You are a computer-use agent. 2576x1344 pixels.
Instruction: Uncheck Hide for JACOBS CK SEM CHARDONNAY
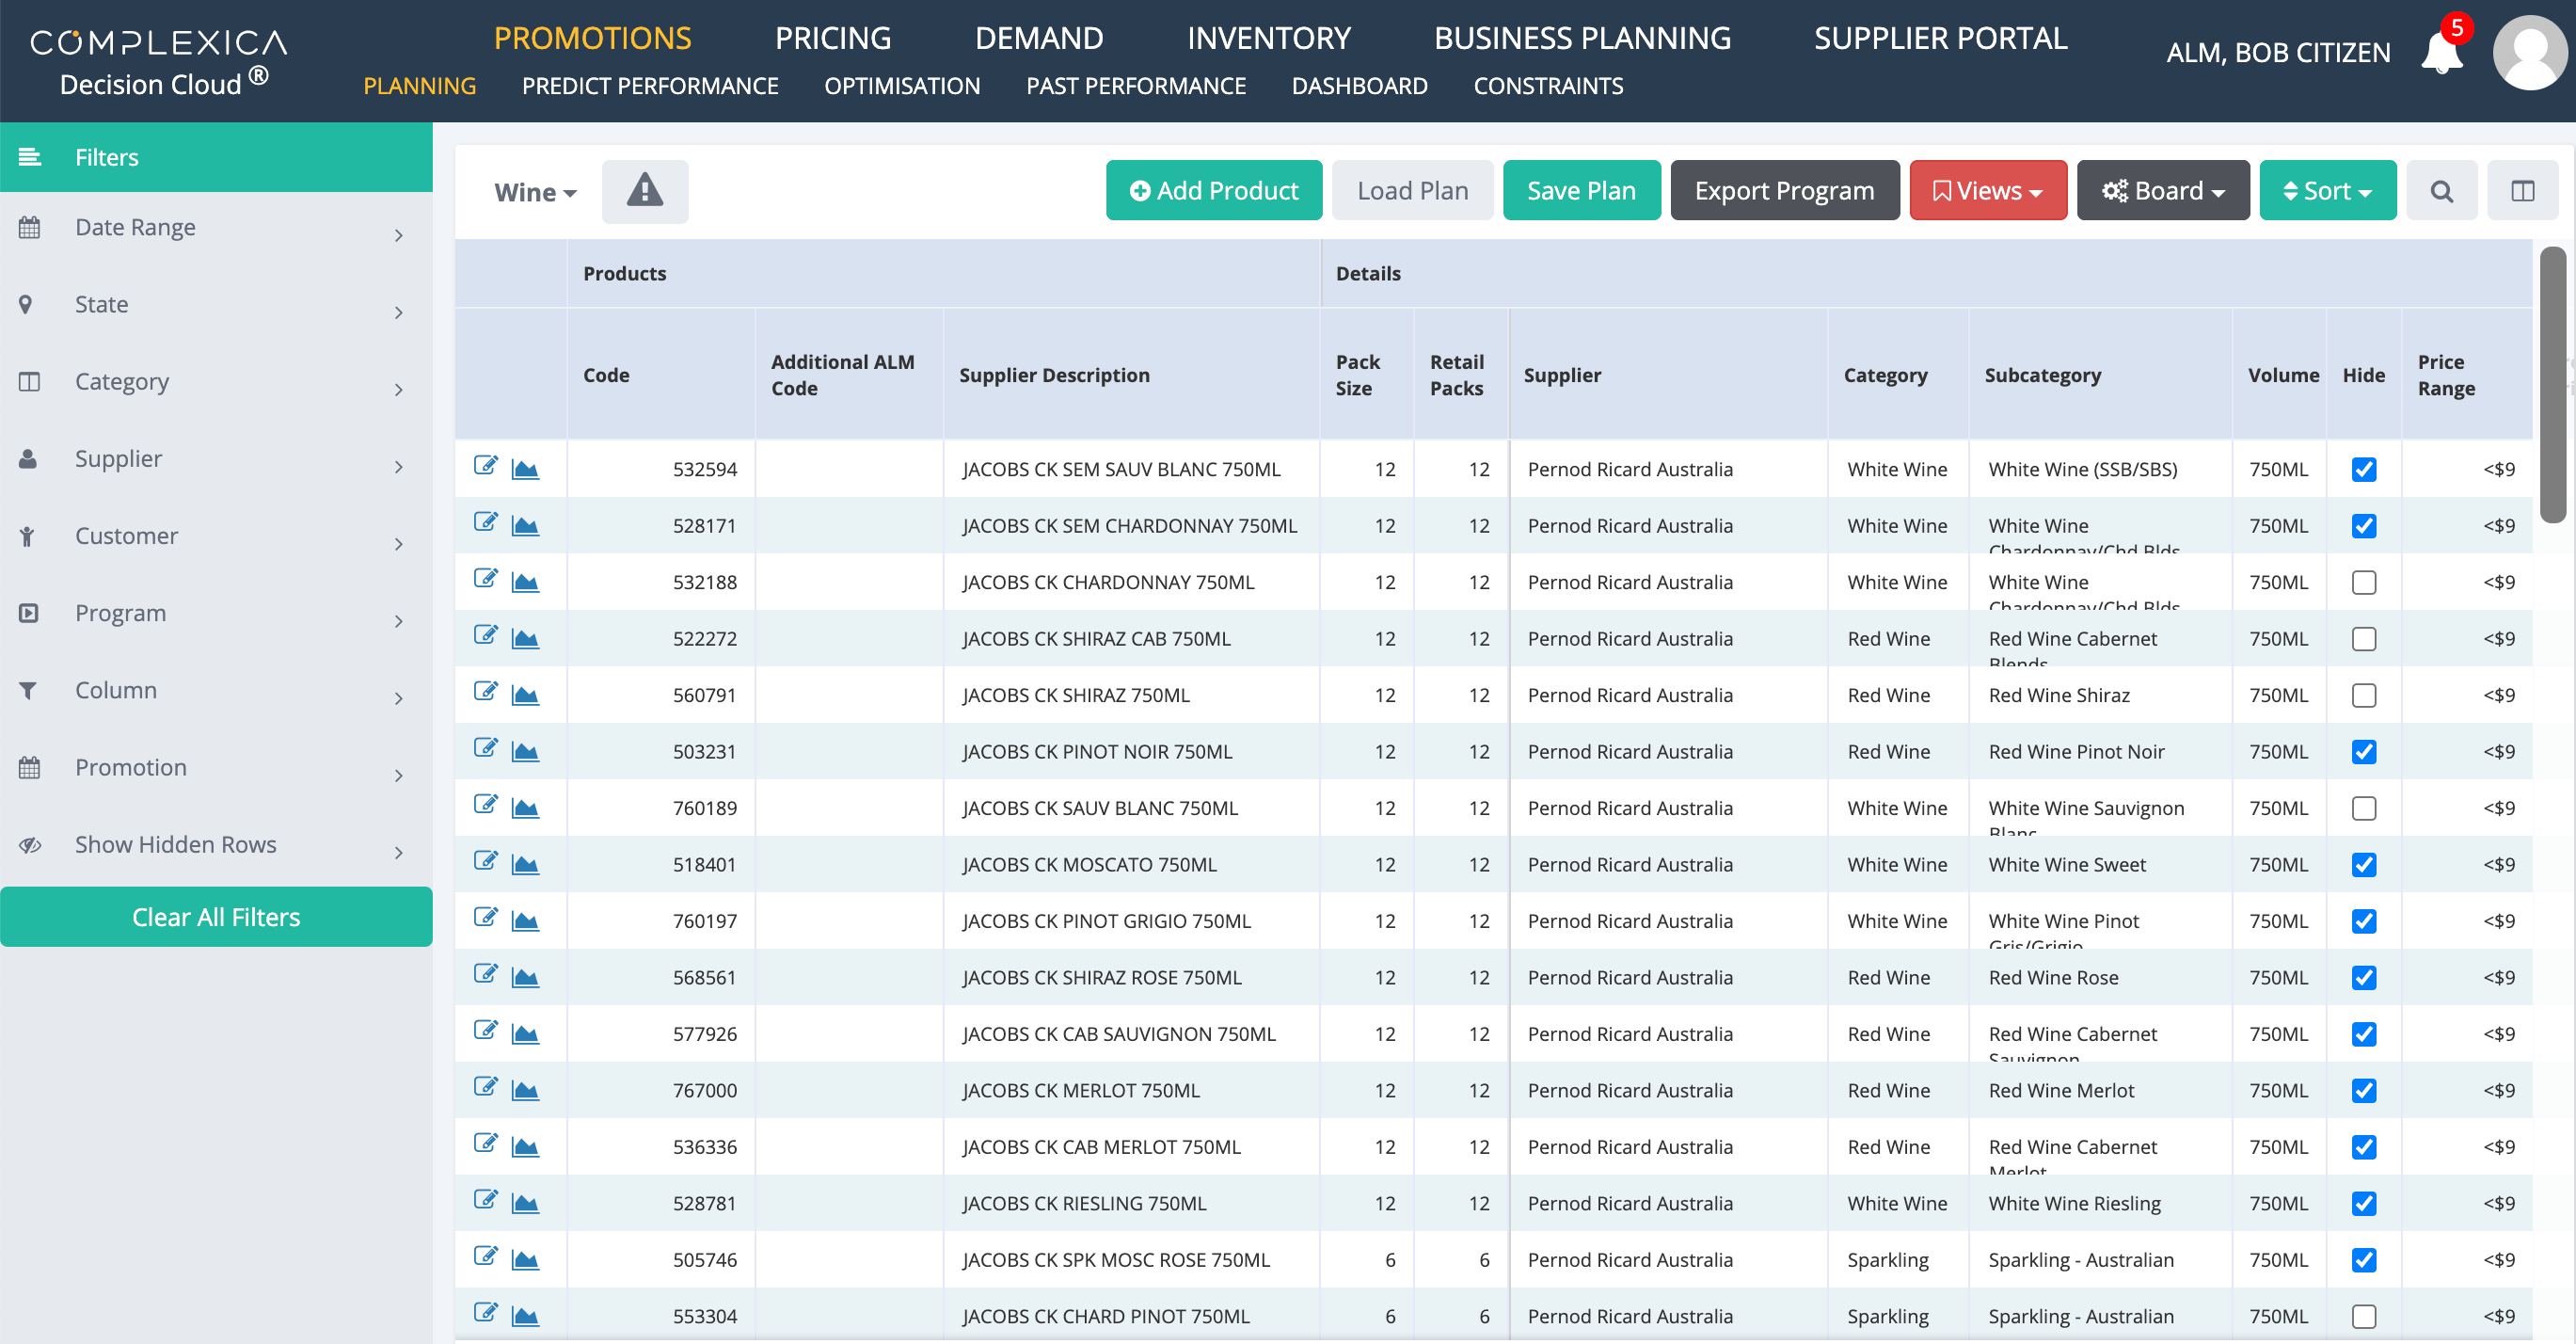pyautogui.click(x=2363, y=526)
